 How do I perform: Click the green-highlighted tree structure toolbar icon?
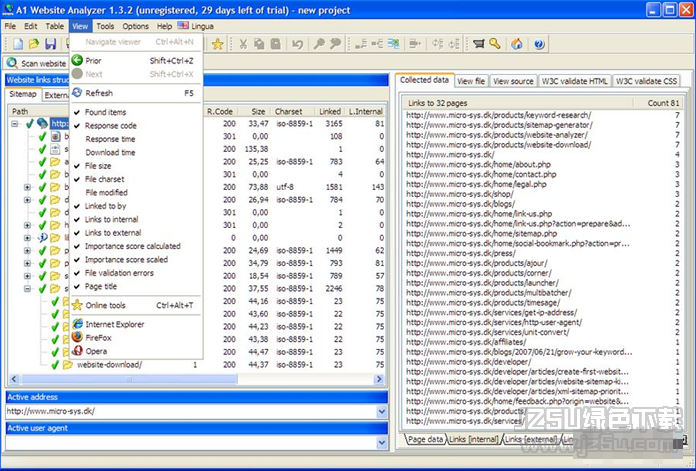tap(393, 44)
